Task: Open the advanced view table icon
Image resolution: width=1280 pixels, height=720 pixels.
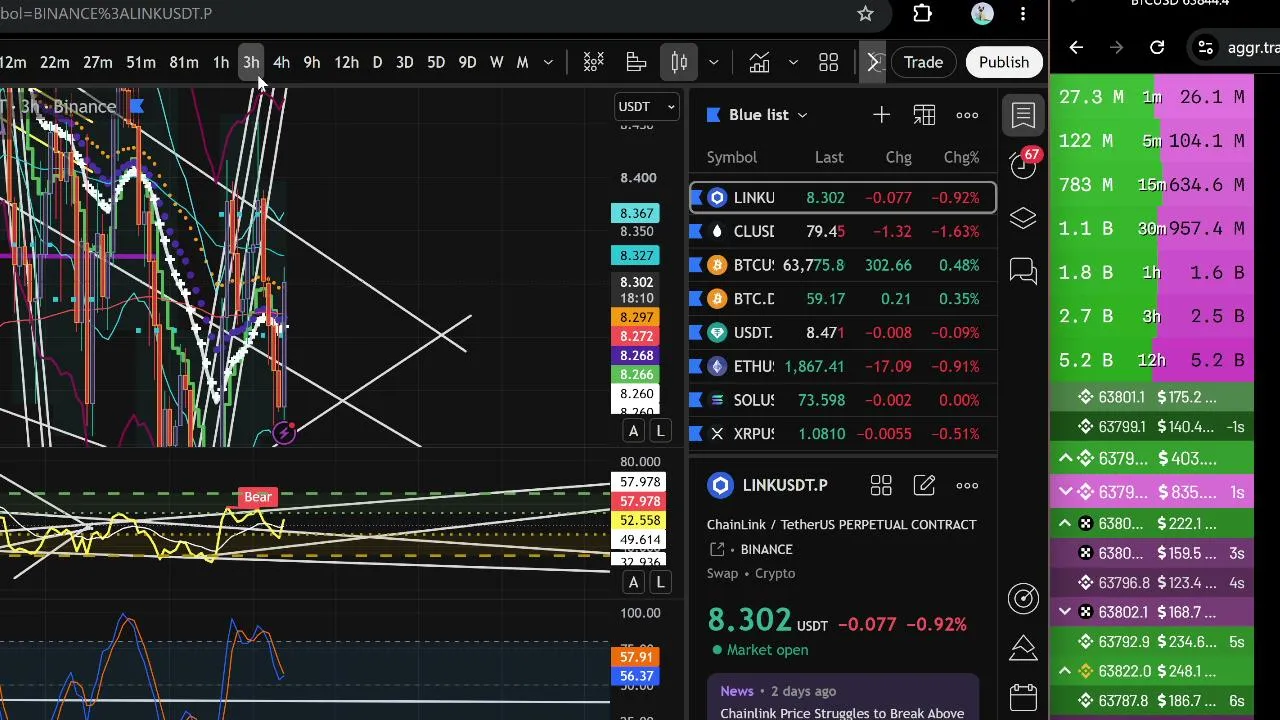Action: pyautogui.click(x=924, y=115)
